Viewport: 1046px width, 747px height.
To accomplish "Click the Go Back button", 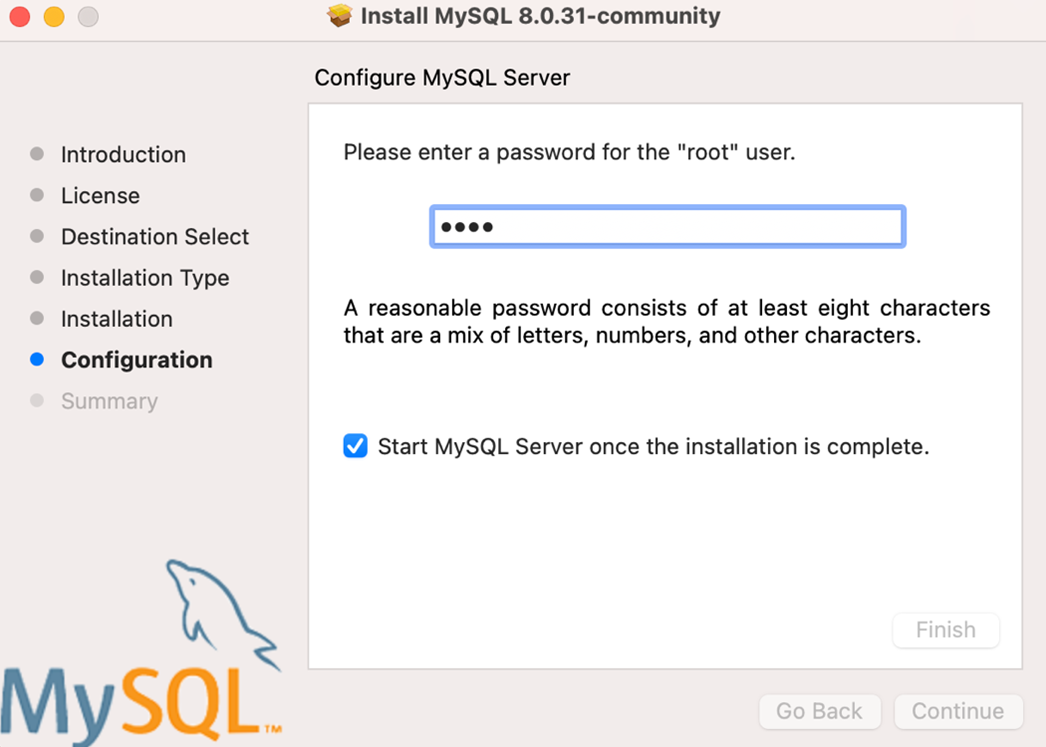I will 819,711.
